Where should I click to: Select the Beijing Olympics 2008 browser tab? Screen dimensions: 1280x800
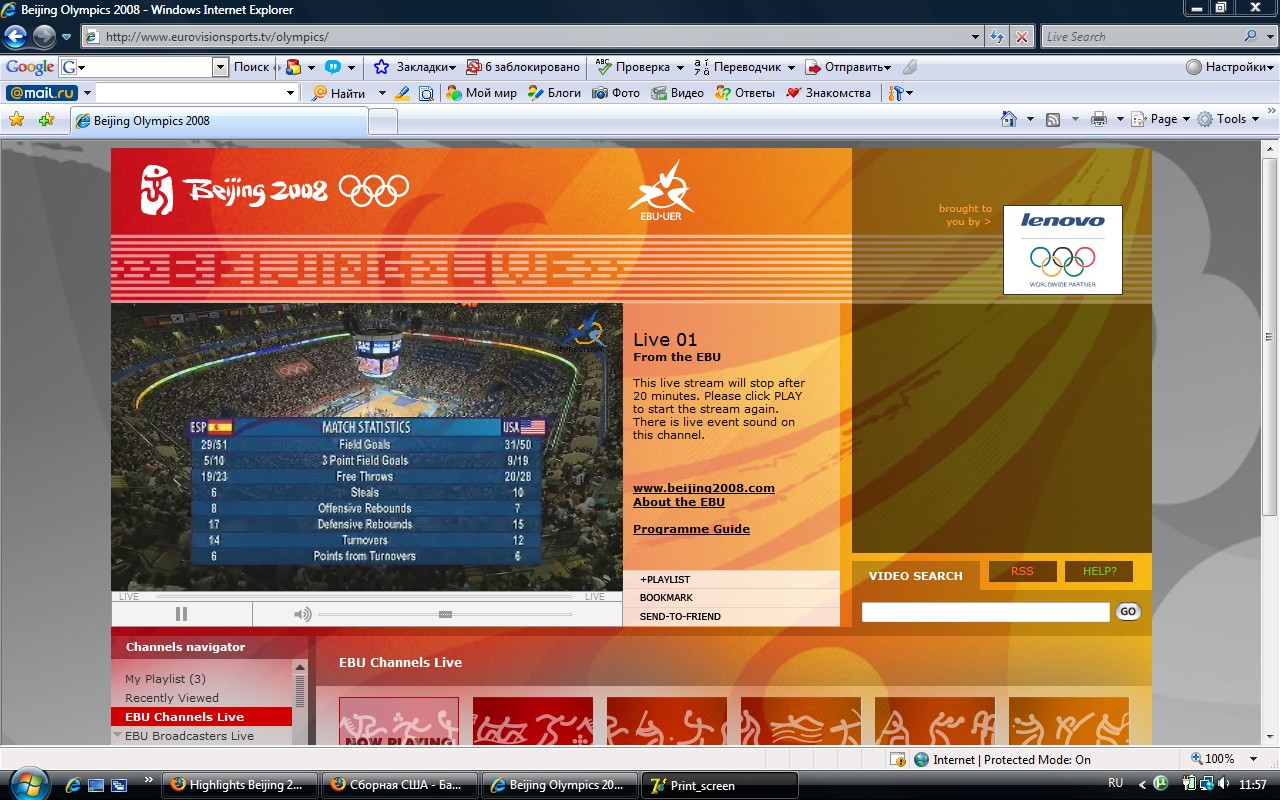tap(219, 120)
